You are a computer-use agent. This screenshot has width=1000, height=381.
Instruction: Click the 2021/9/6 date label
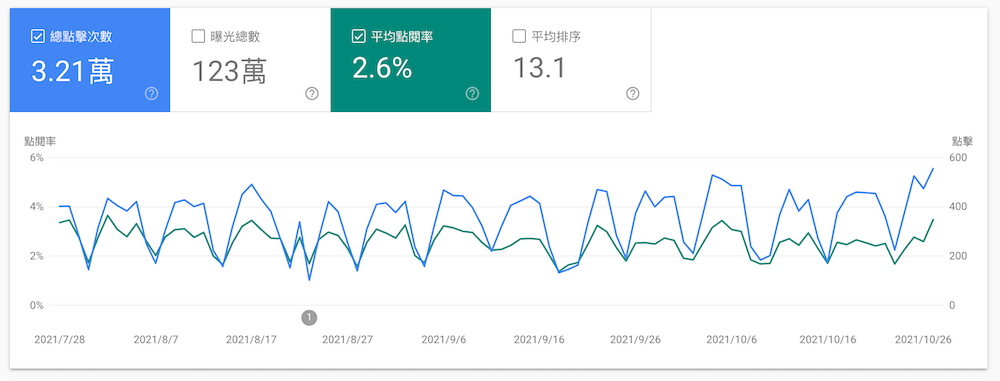[444, 340]
